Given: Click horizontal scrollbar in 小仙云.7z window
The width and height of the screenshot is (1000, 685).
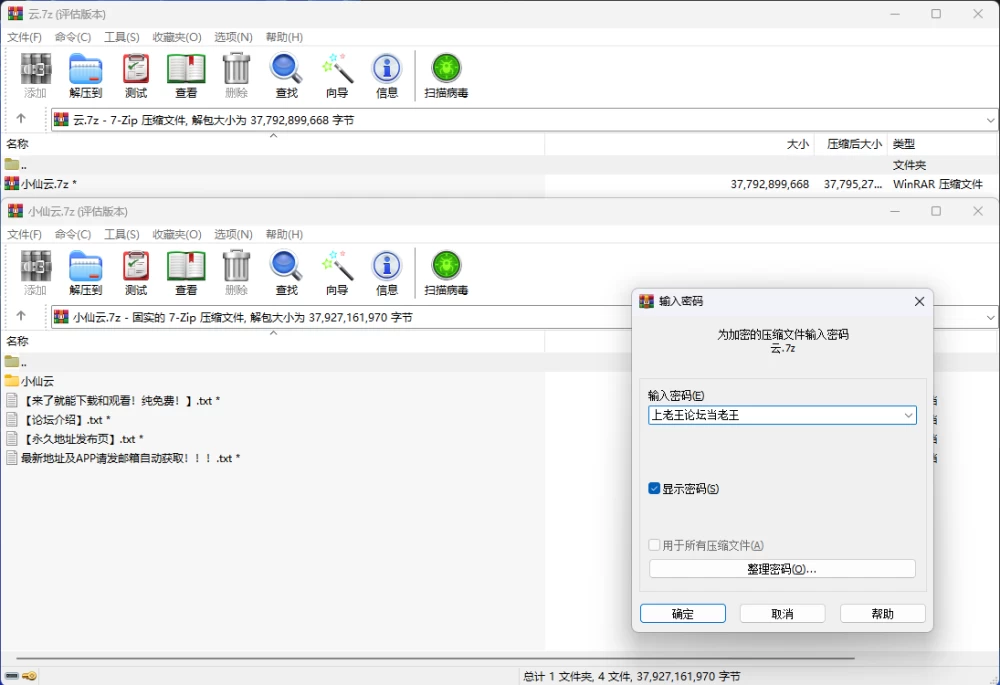Looking at the screenshot, I should 435,658.
